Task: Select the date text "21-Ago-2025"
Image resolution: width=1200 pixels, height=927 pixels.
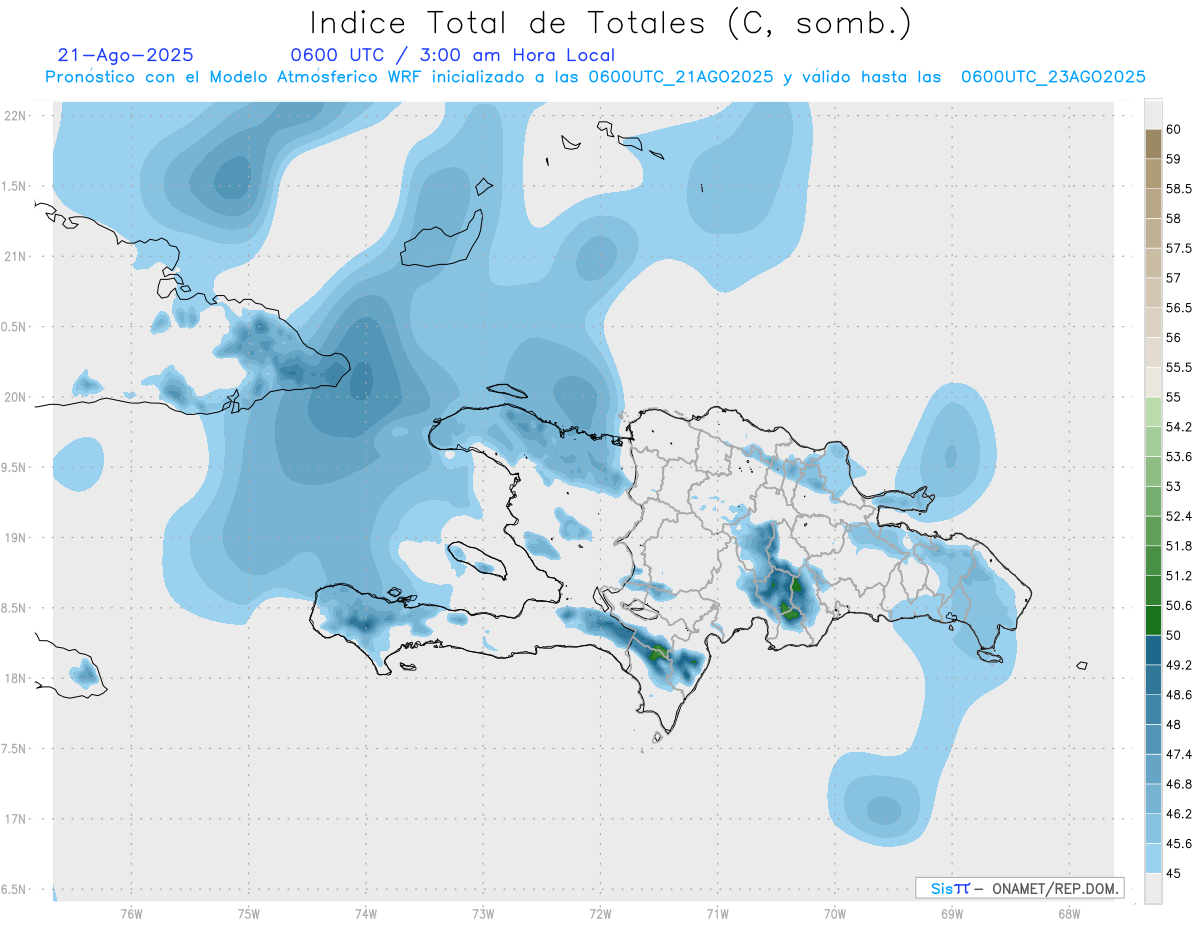Action: [x=126, y=56]
